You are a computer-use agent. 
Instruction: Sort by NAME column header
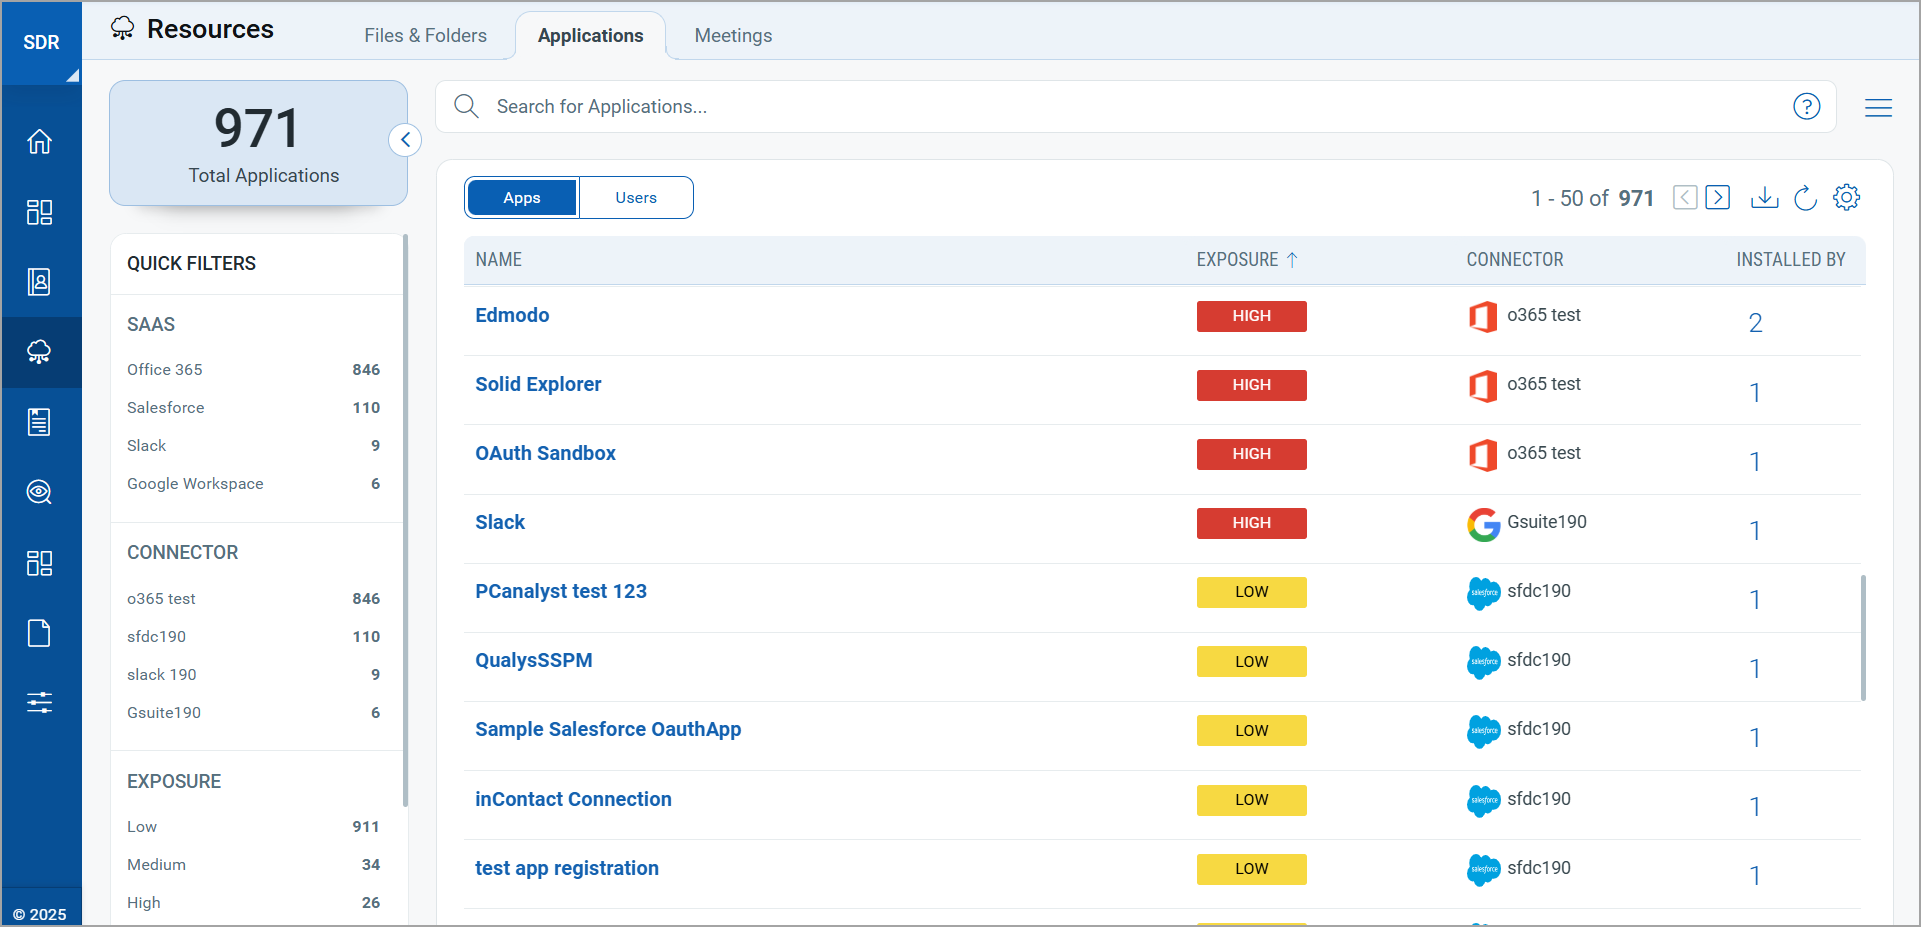(498, 260)
